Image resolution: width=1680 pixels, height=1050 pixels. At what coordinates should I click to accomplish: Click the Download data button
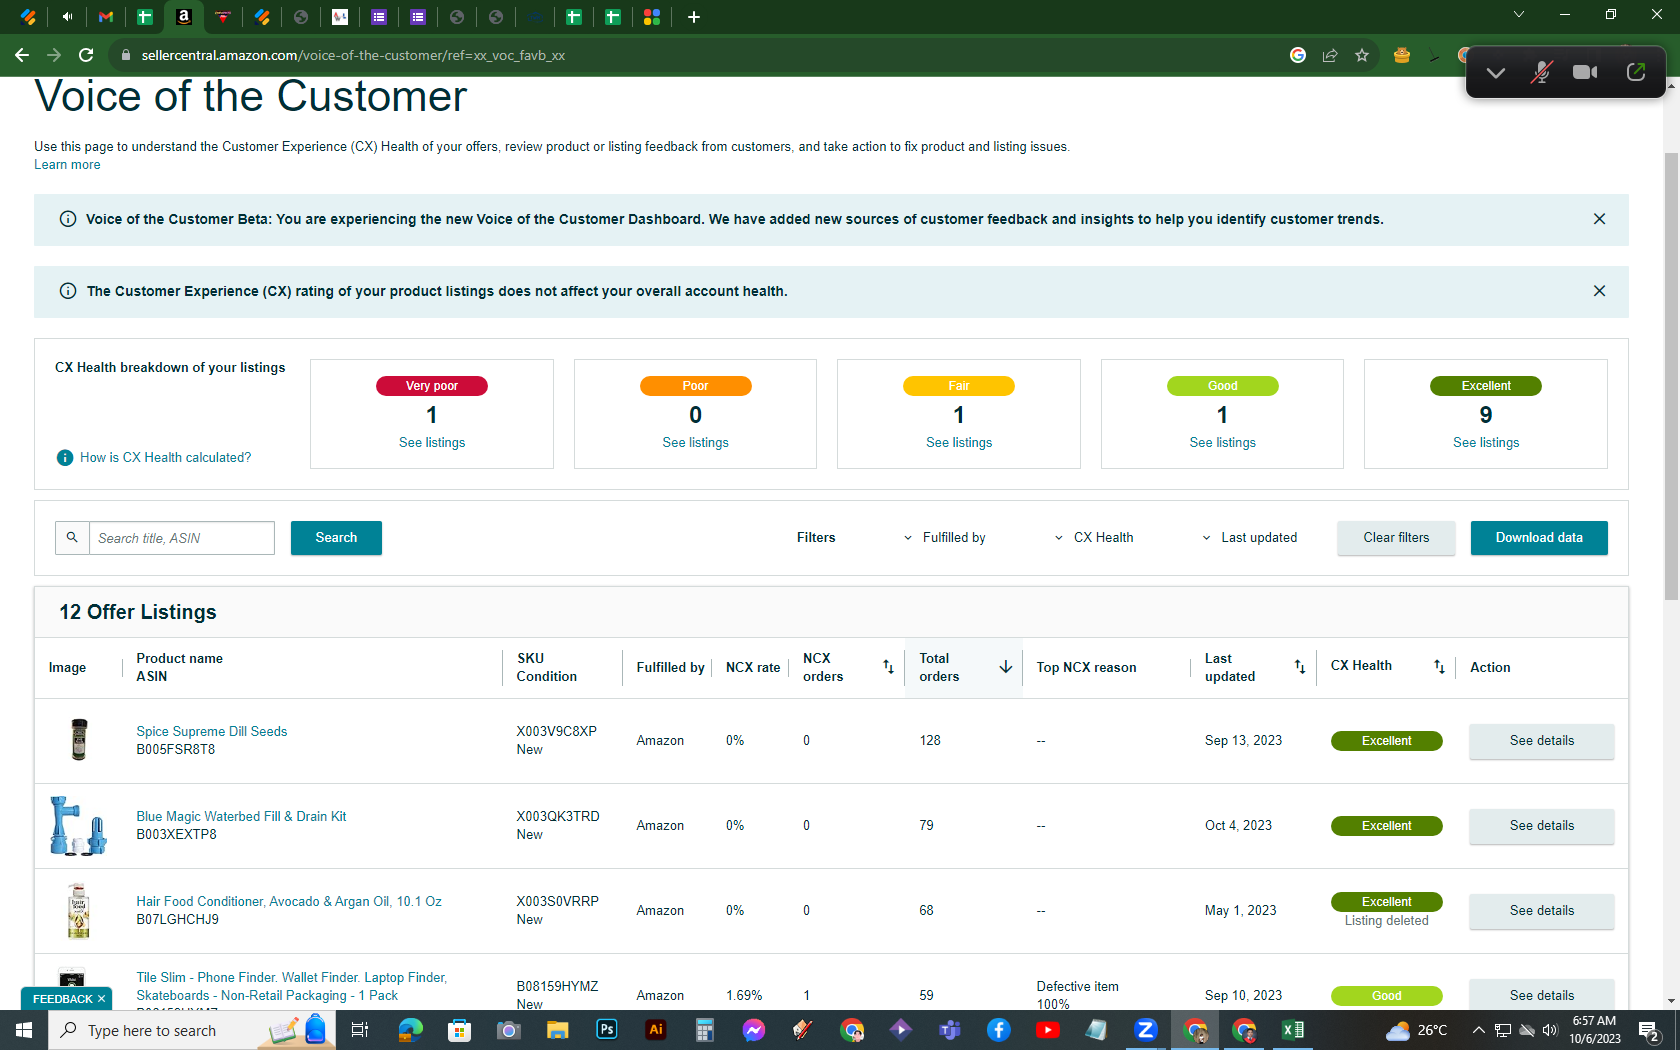(1539, 538)
